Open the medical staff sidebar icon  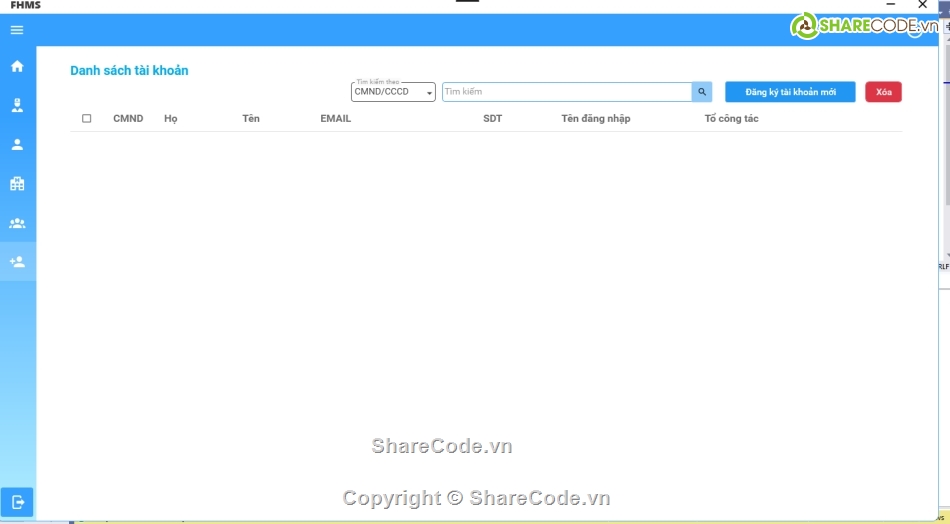coord(17,105)
